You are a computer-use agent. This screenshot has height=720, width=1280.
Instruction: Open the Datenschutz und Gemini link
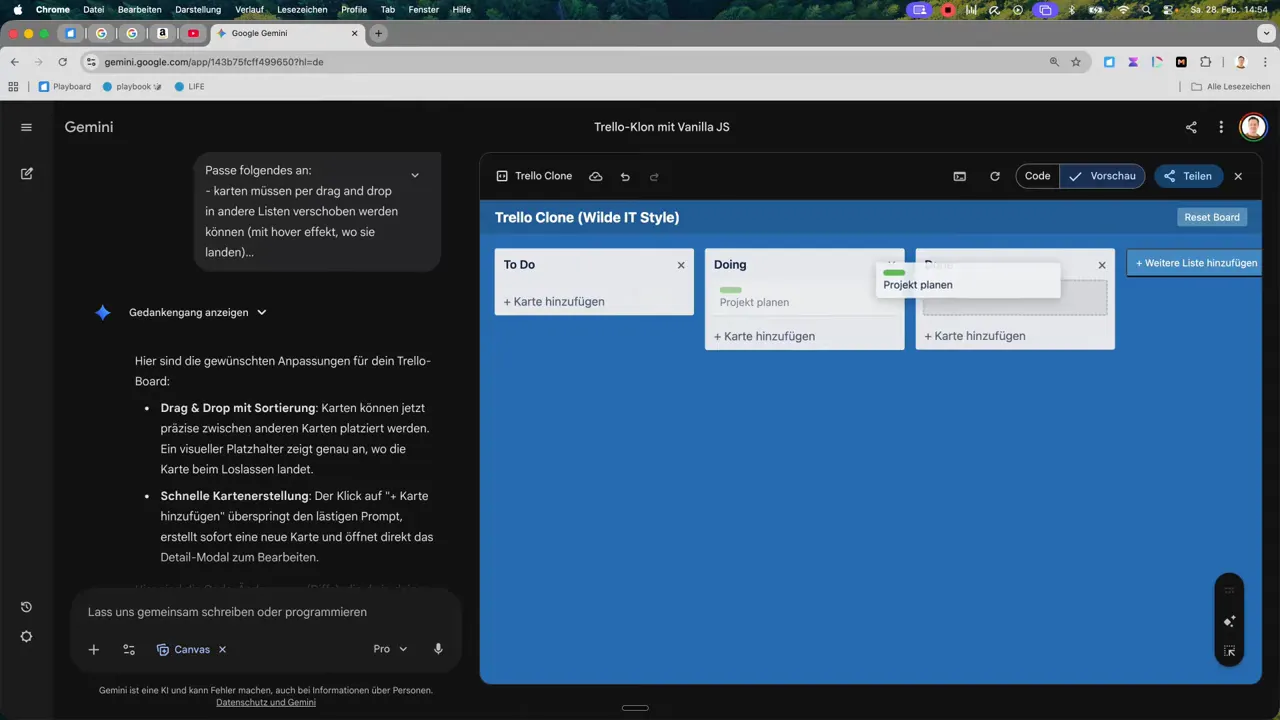(266, 702)
